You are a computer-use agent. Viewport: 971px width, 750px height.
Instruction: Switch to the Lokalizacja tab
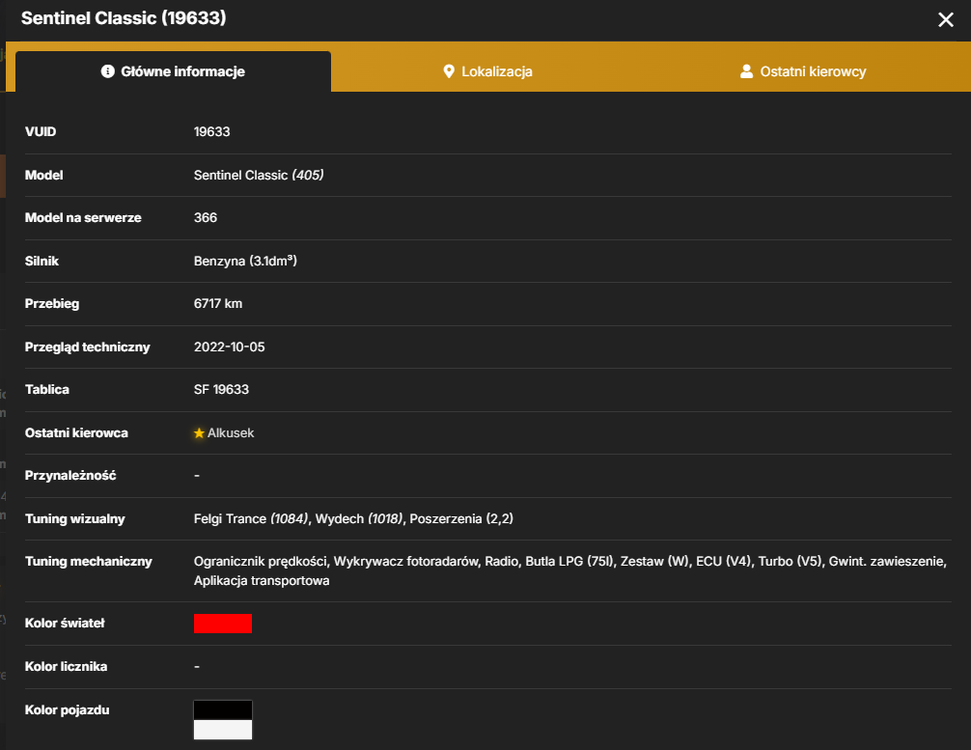tap(488, 72)
